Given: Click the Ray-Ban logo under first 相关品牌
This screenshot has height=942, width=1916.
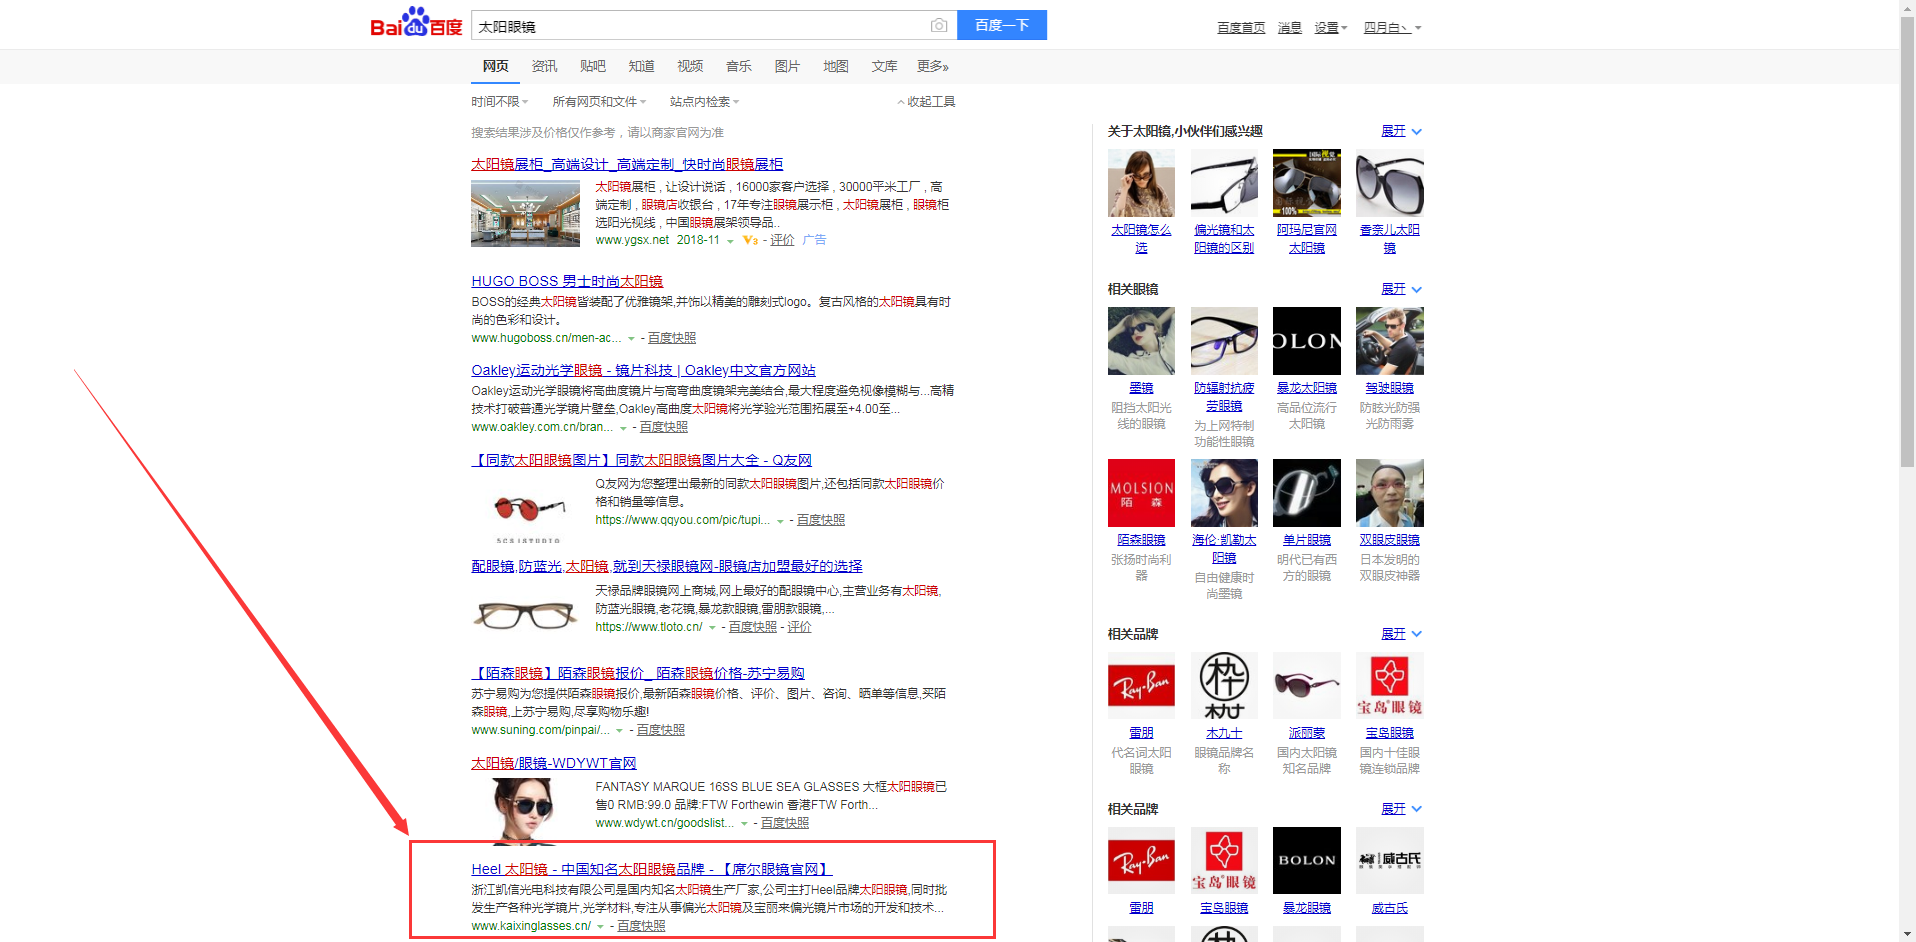Looking at the screenshot, I should tap(1140, 685).
